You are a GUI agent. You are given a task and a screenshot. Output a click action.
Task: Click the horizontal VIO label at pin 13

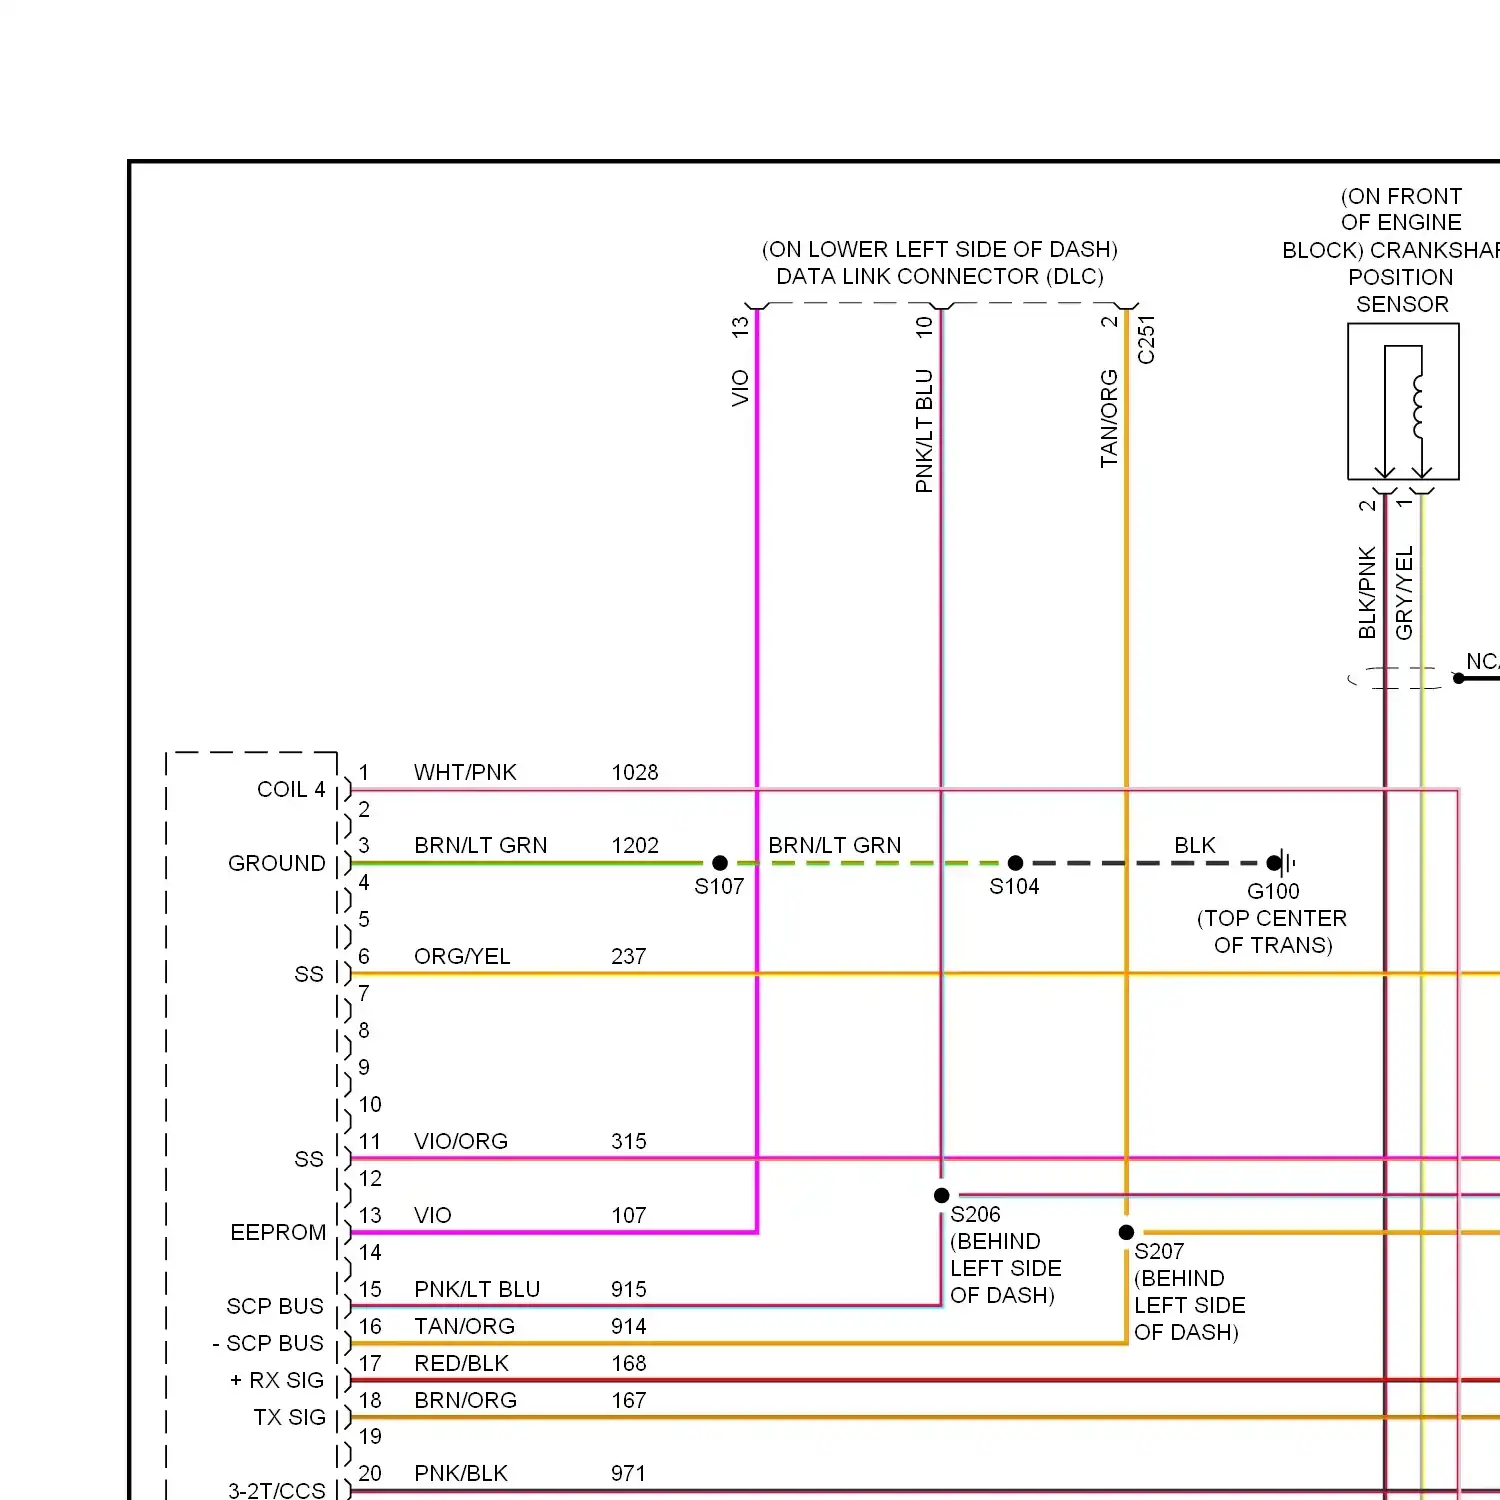[433, 1215]
